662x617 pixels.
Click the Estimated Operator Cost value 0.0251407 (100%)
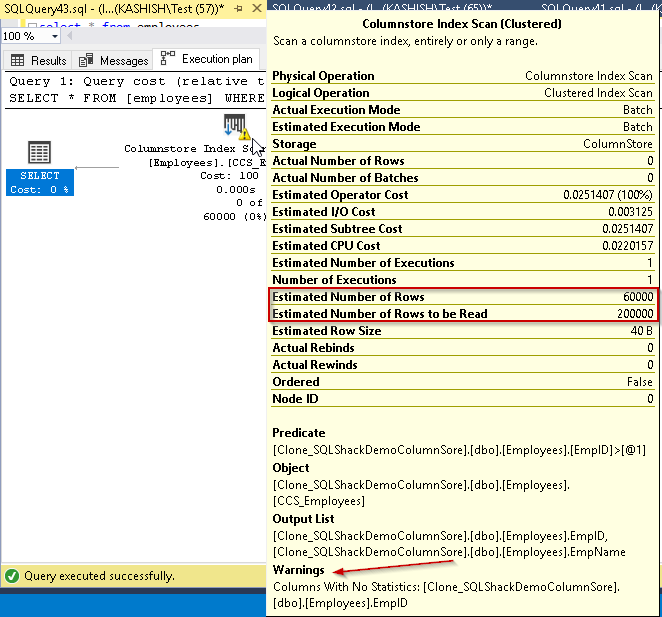click(608, 195)
